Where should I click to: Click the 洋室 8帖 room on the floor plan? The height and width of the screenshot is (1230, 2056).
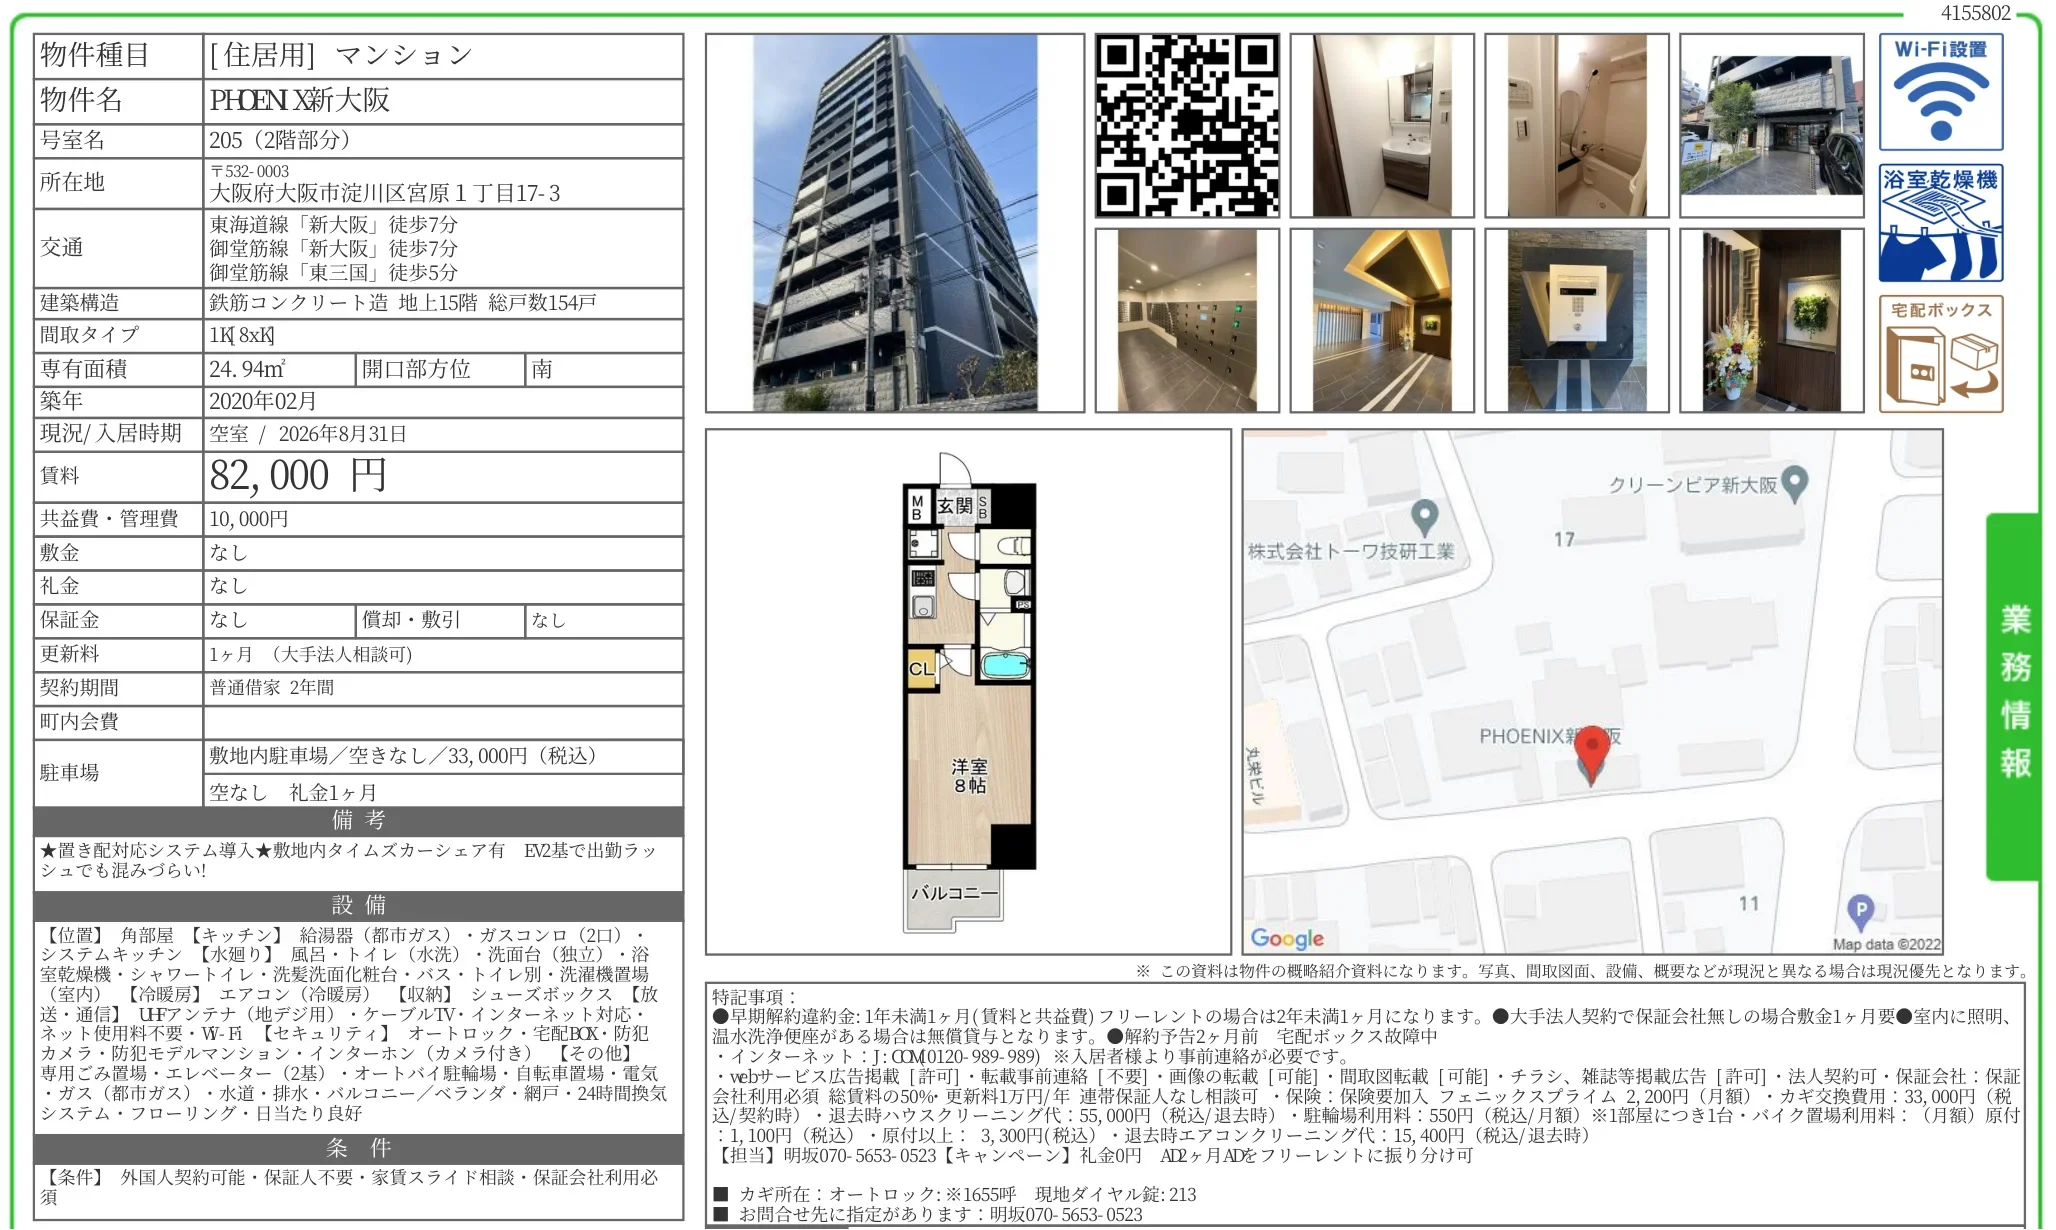tap(969, 776)
